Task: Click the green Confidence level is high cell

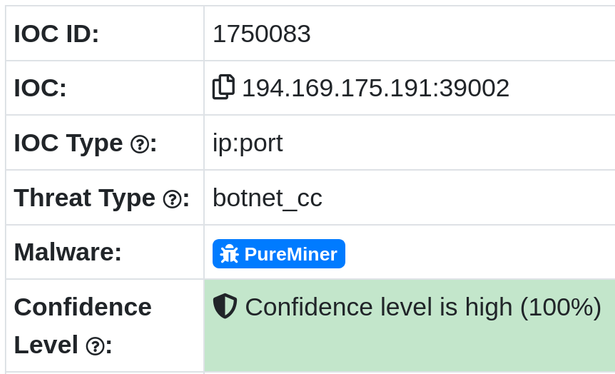Action: [409, 325]
